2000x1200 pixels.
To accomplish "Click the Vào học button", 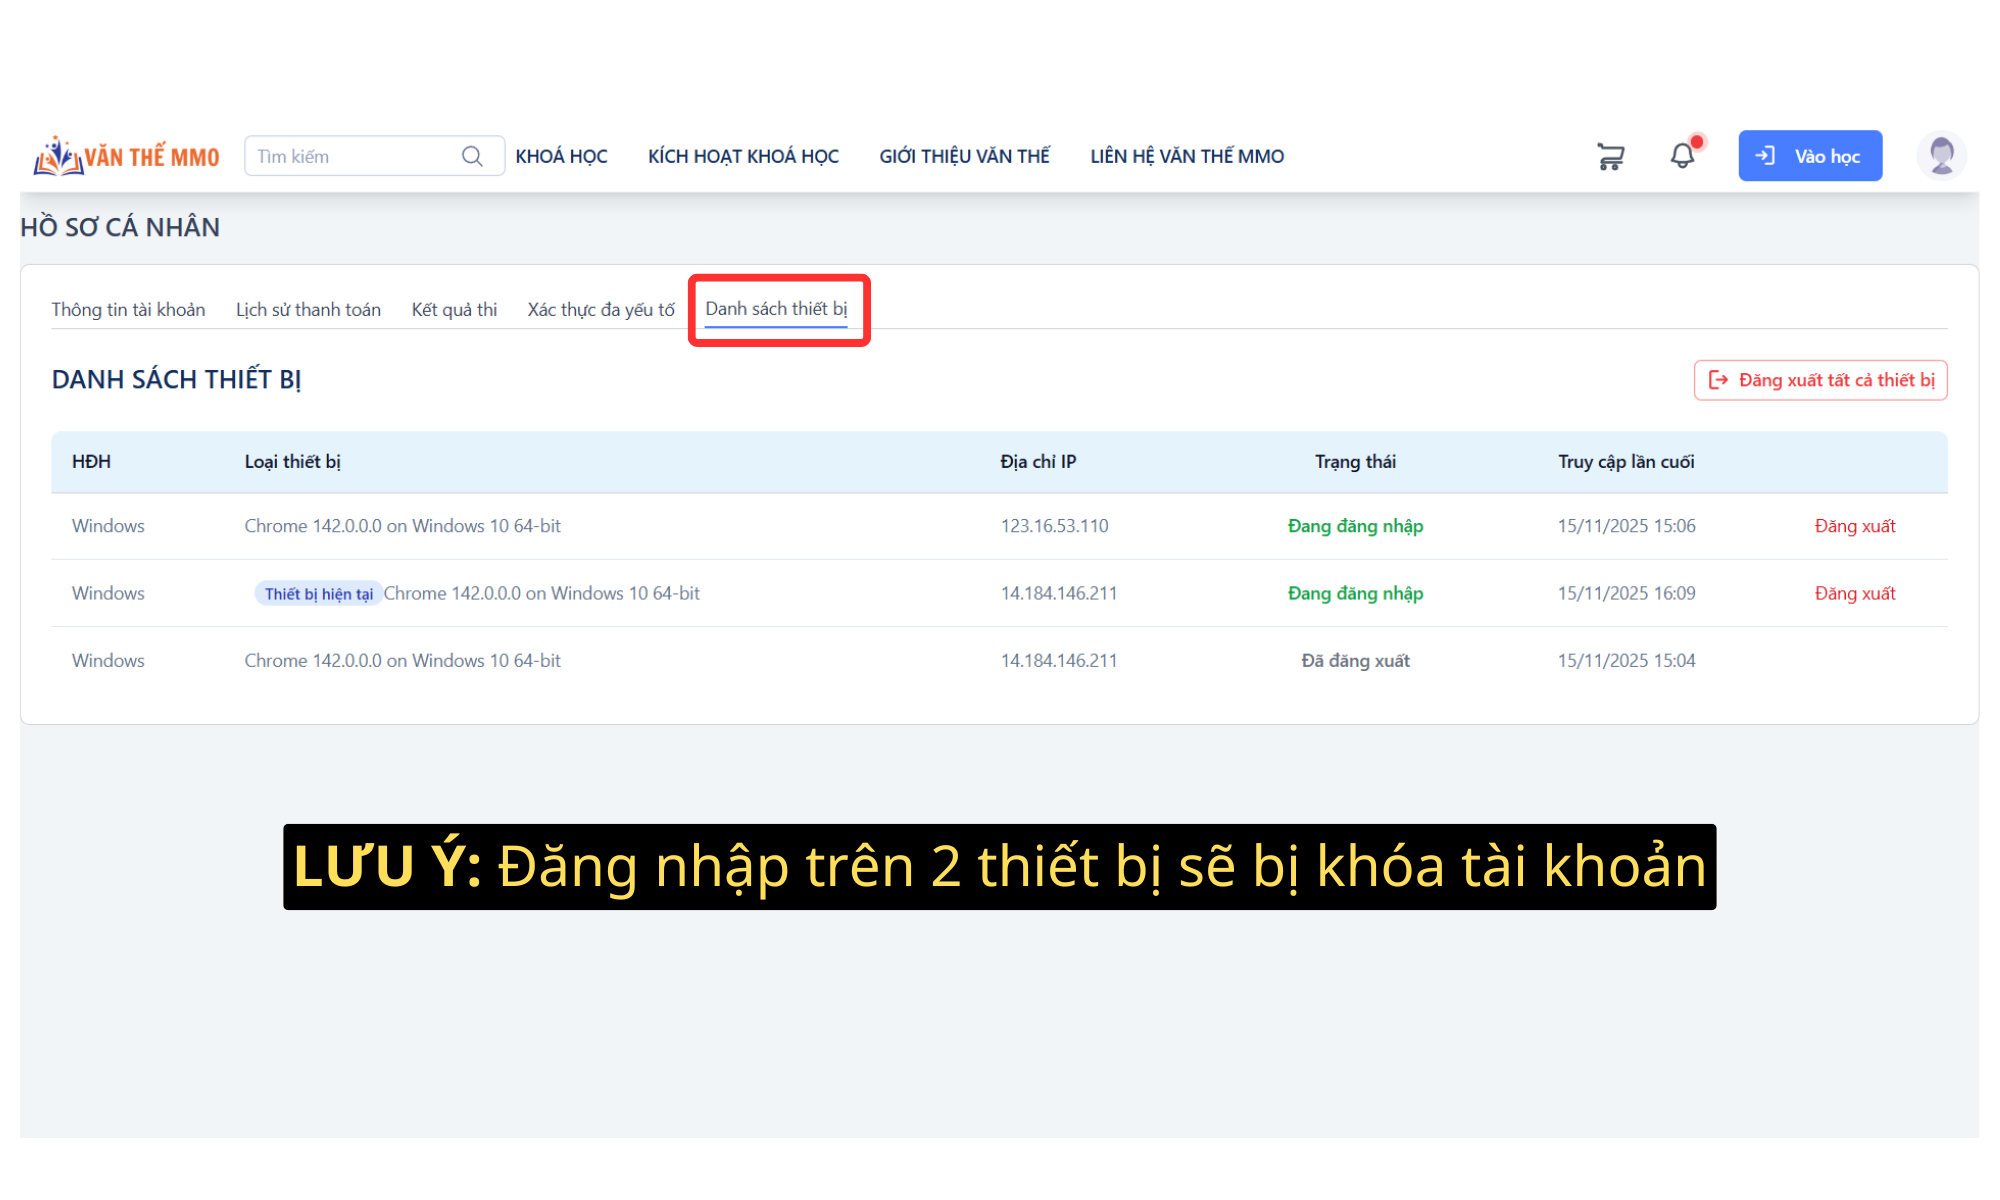I will point(1809,156).
